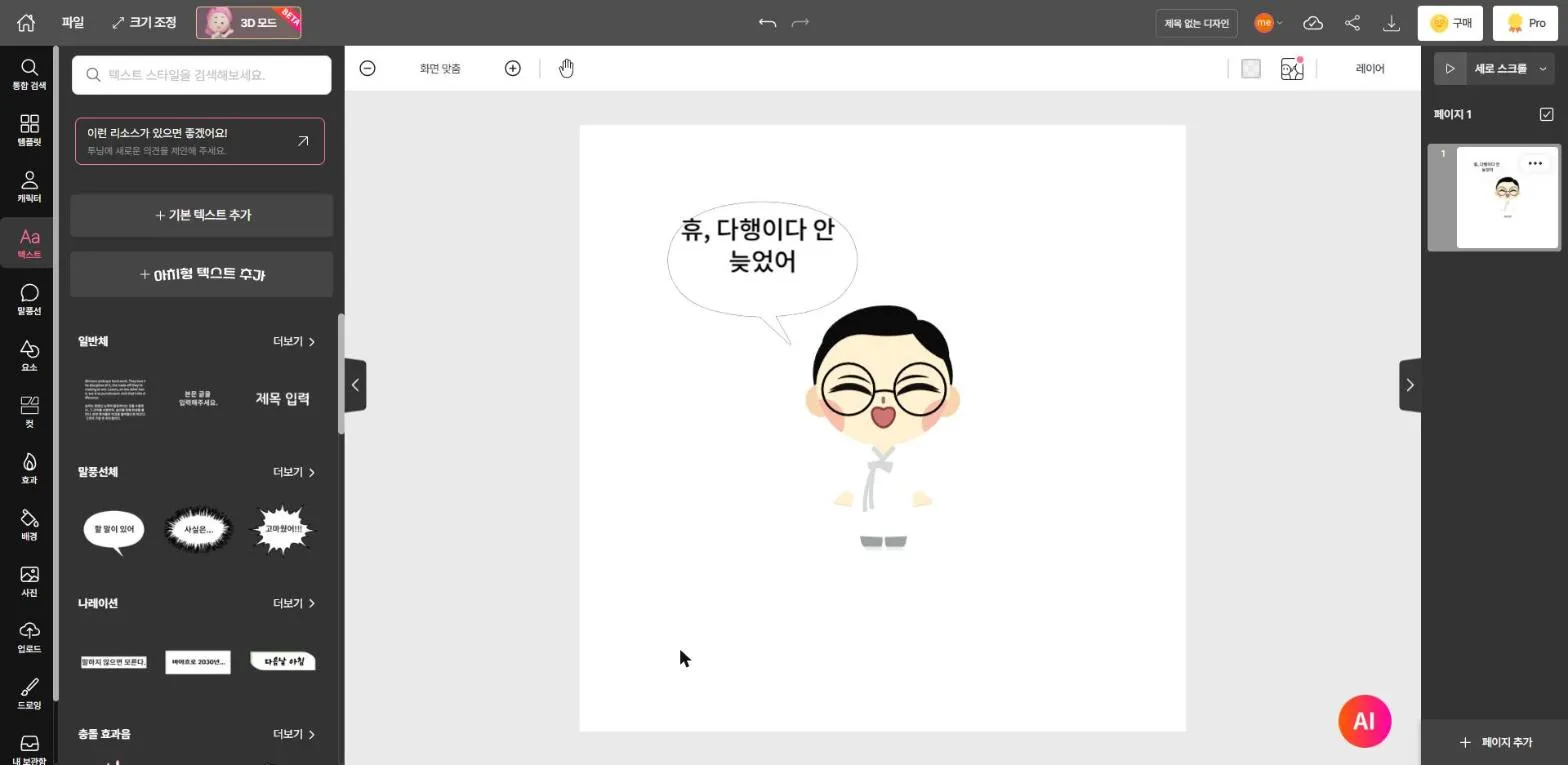Open 통합 검색 in the sidebar

[29, 74]
